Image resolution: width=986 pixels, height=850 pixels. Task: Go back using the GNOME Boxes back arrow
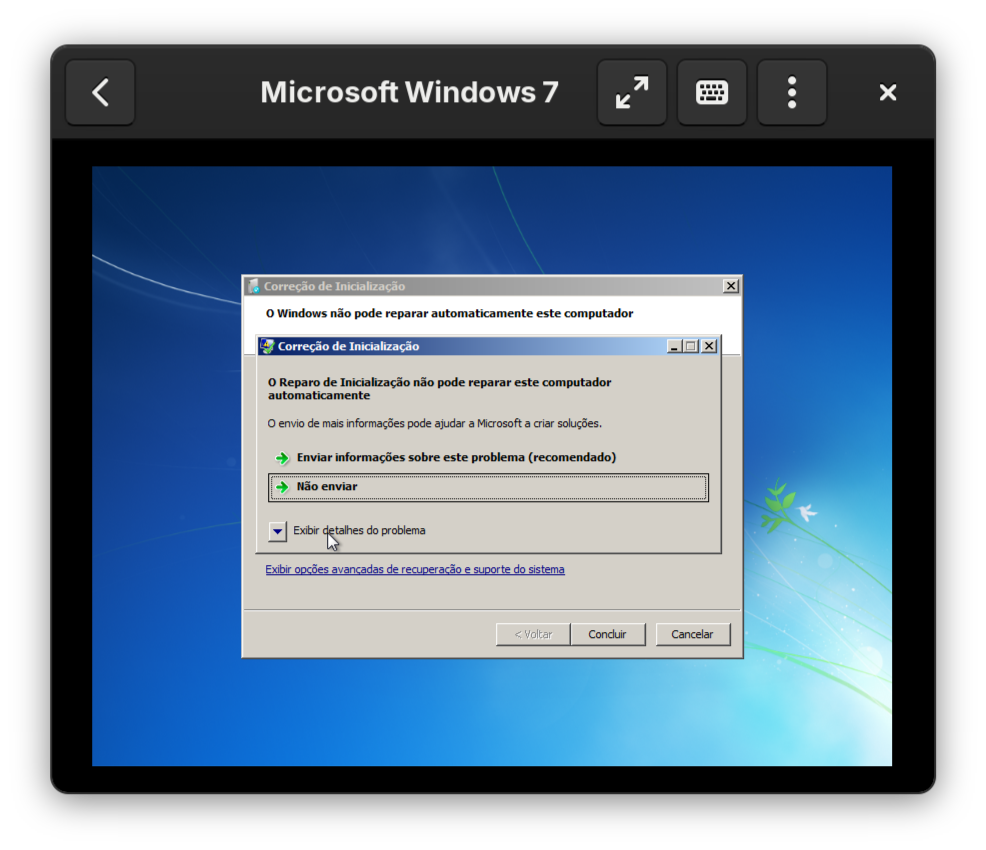coord(100,92)
